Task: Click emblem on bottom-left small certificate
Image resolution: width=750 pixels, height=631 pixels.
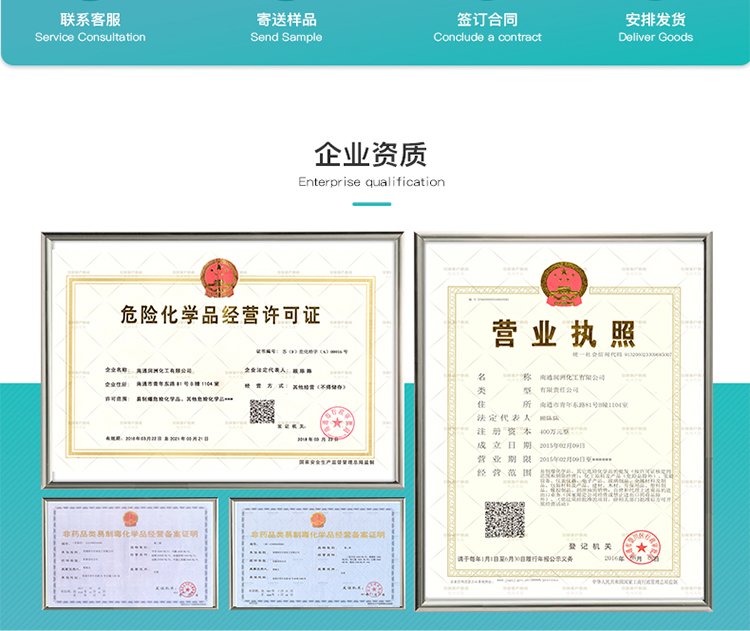Action: click(130, 518)
